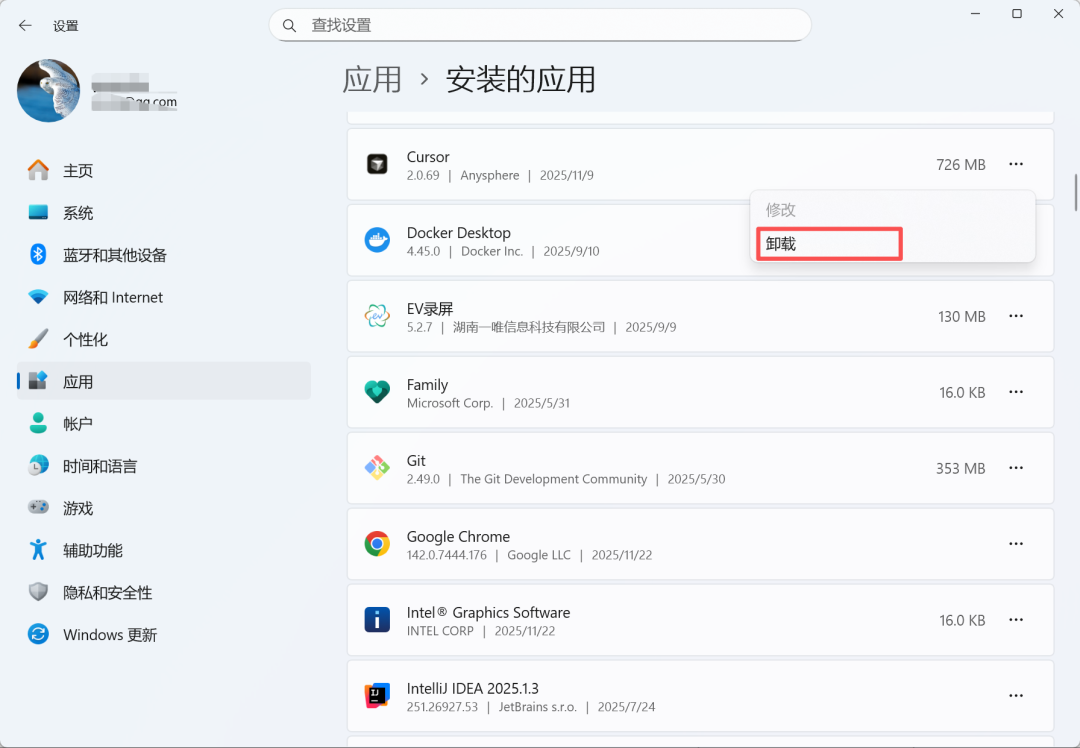Open the user profile avatar

(x=48, y=90)
